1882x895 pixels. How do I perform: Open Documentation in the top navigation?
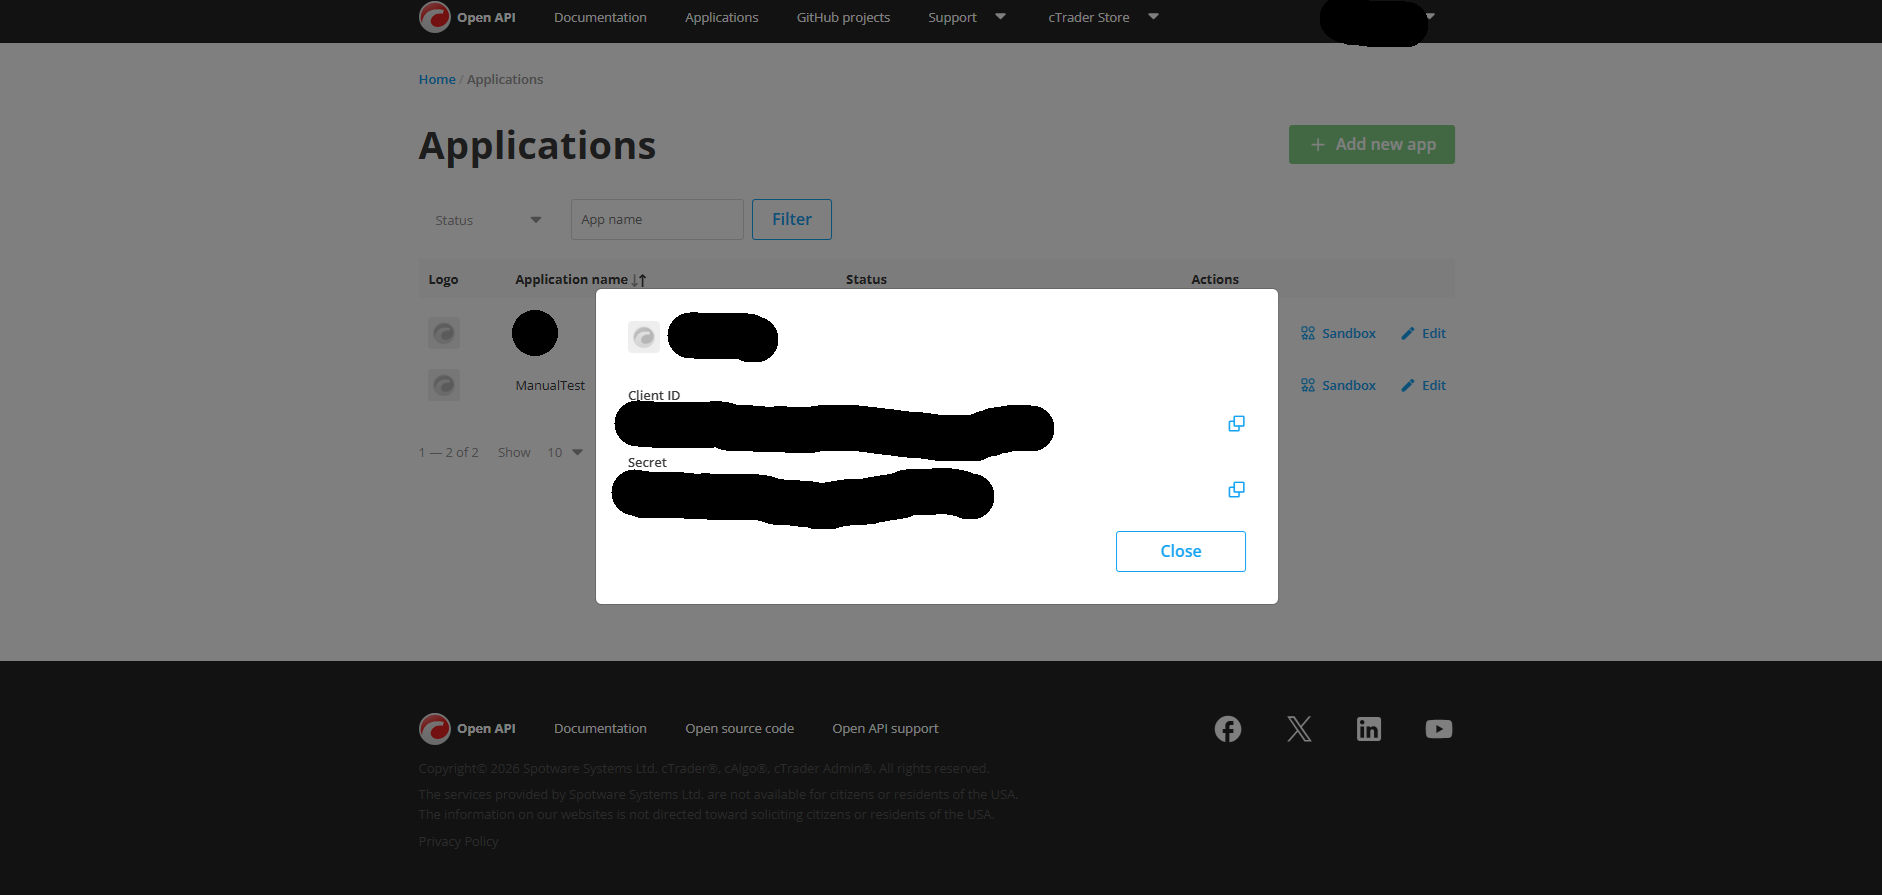tap(600, 18)
